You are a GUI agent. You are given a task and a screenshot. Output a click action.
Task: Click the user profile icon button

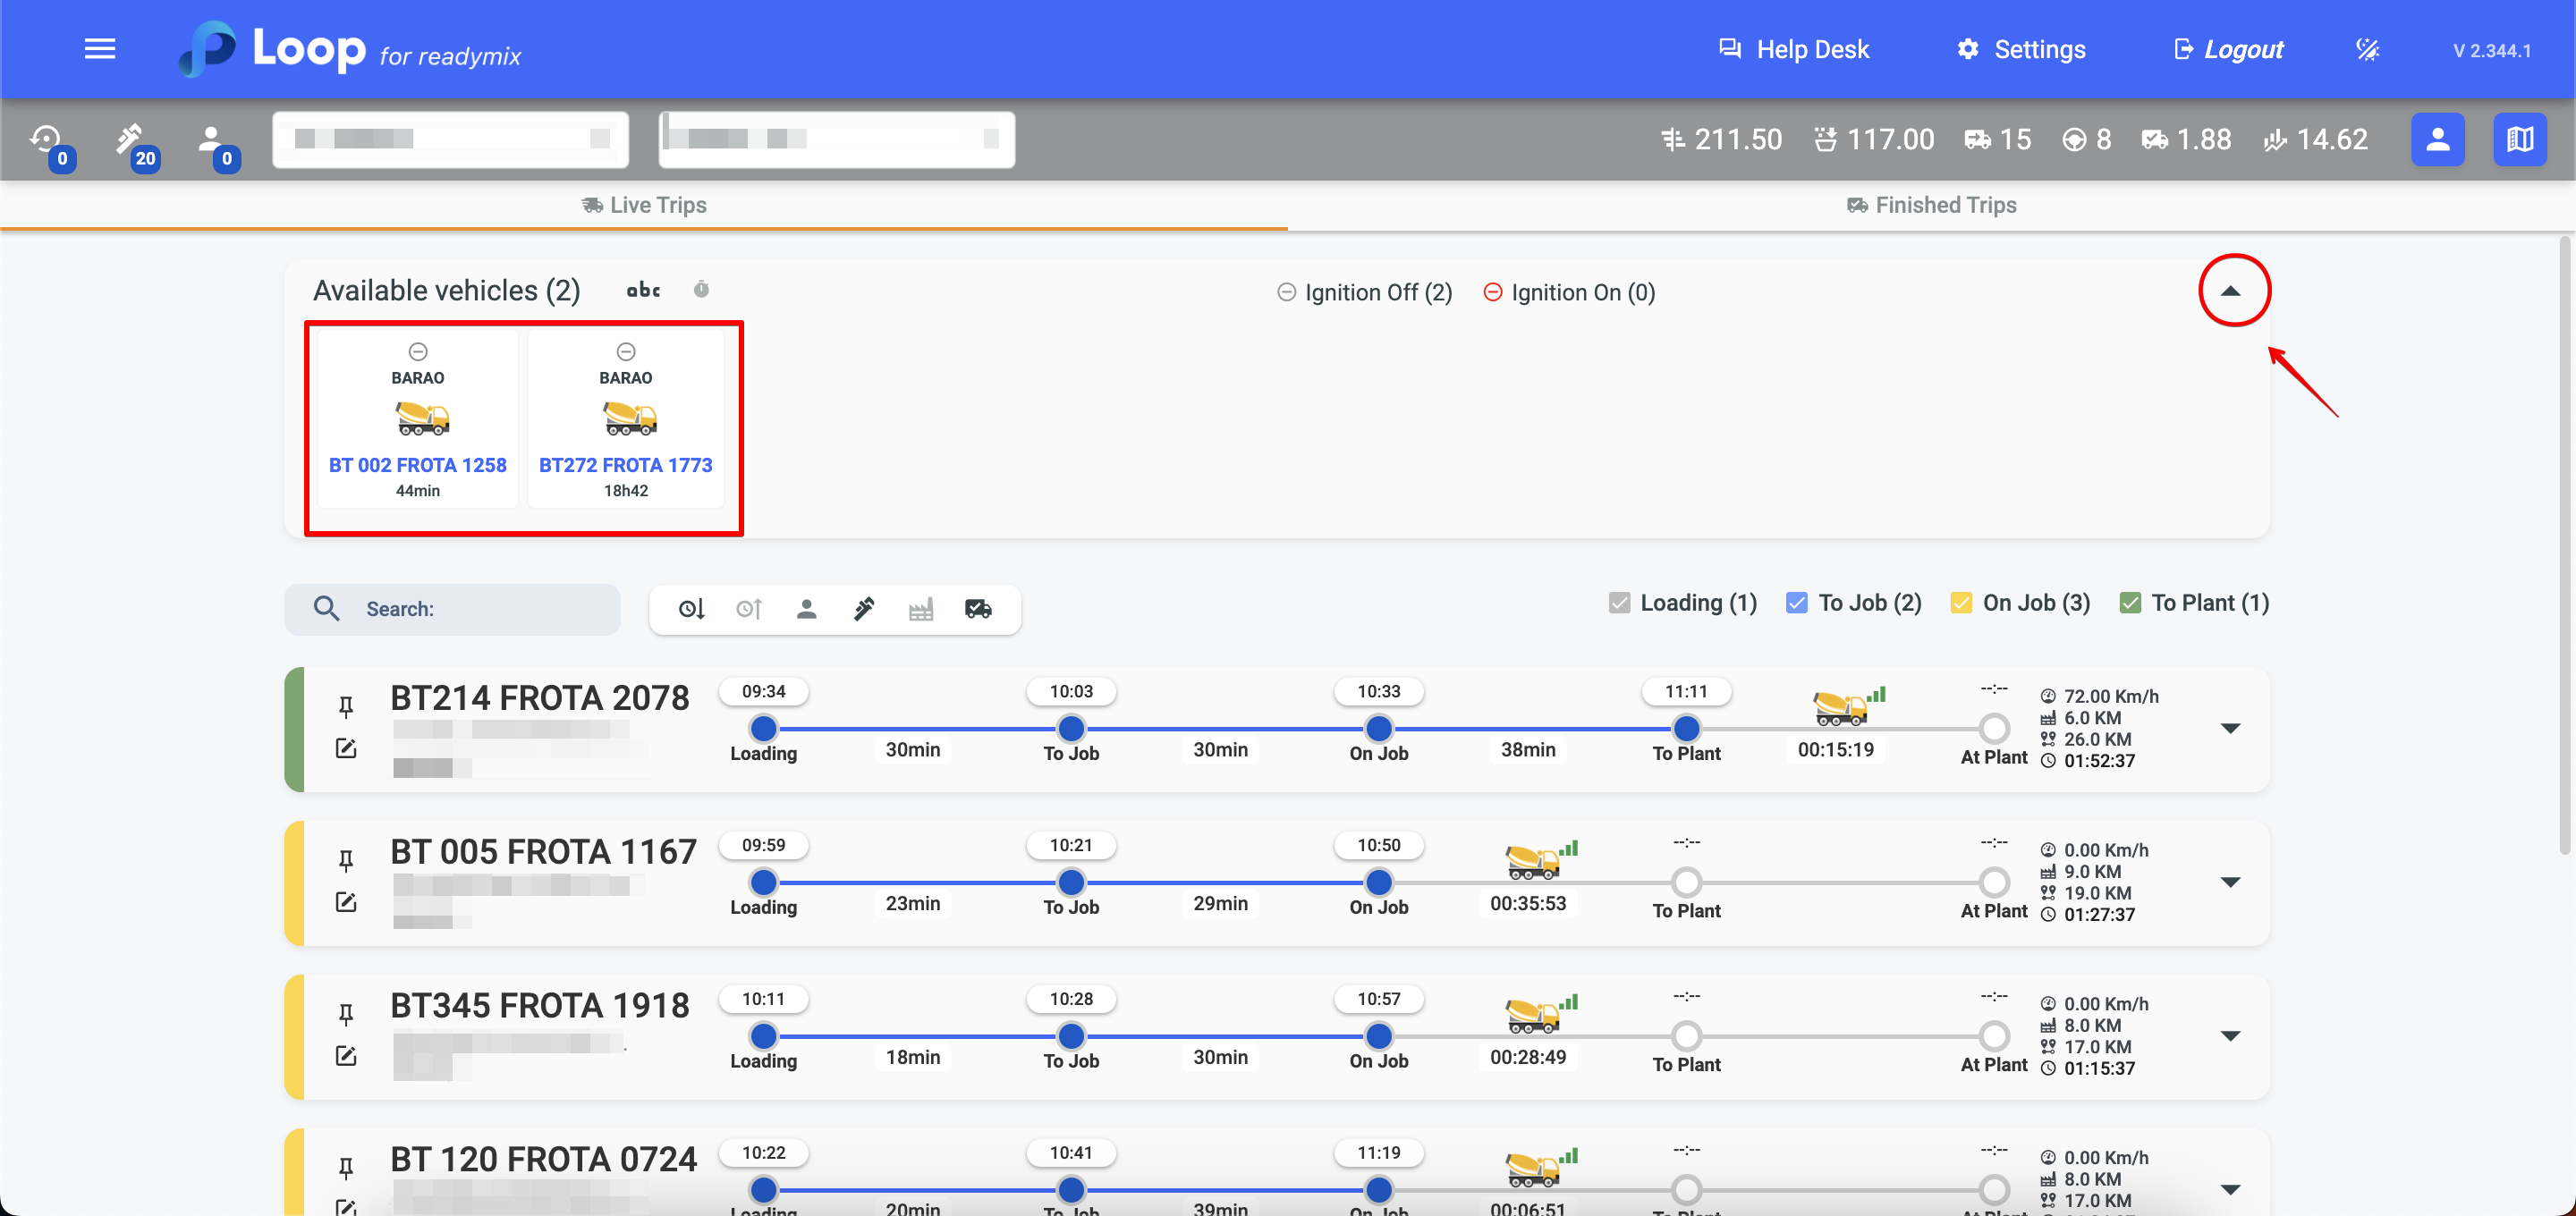2438,139
